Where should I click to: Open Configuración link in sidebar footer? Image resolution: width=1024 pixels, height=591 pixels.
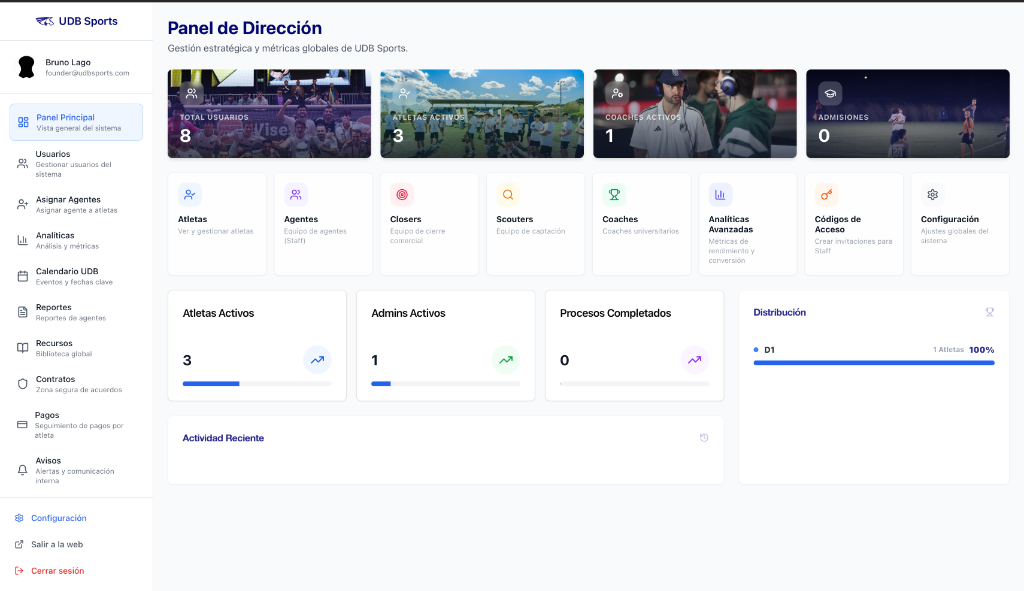click(x=59, y=518)
